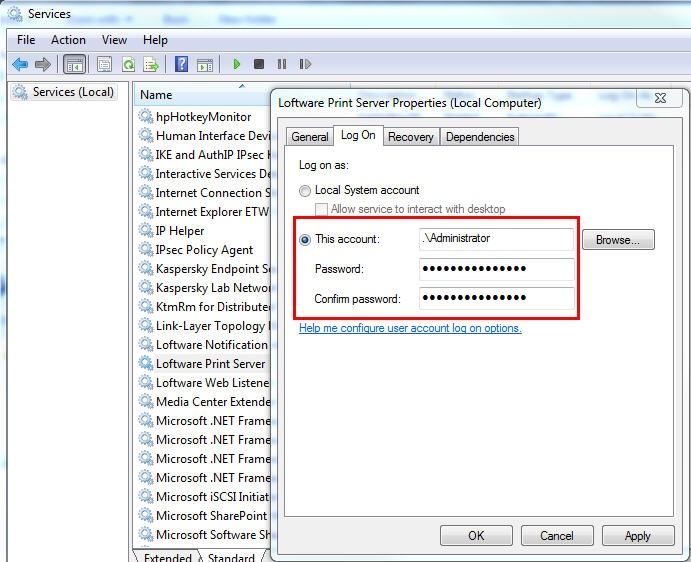Open the Help question-mark toolbar icon

click(182, 64)
